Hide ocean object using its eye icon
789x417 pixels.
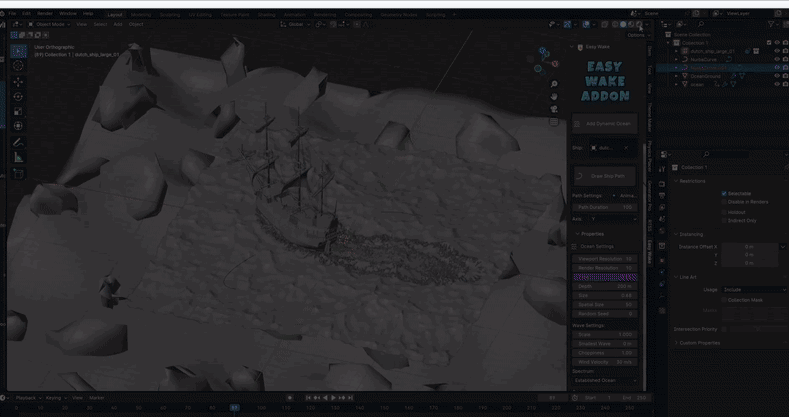[x=777, y=85]
